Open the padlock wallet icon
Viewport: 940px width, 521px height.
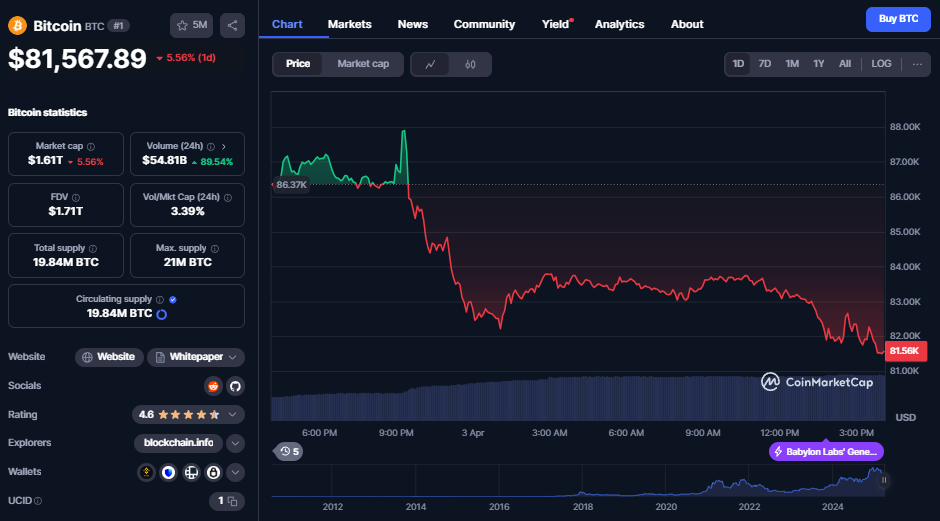pos(213,472)
